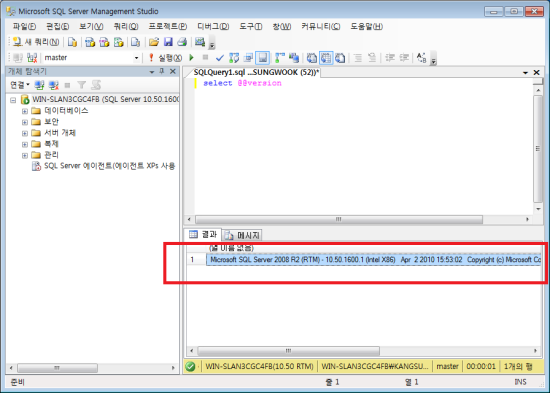The width and height of the screenshot is (550, 393).
Task: Click the 새 쿼리 (New Query) button
Action: pyautogui.click(x=35, y=42)
